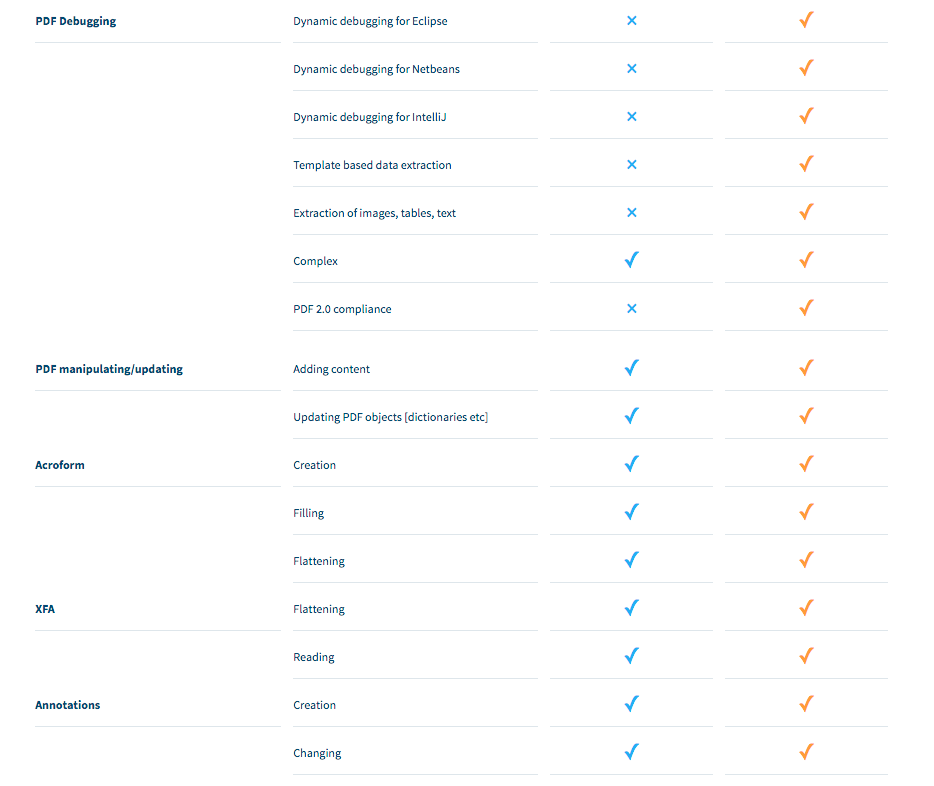Image resolution: width=934 pixels, height=786 pixels.
Task: Click blue checkmark in the Reading row
Action: pyautogui.click(x=631, y=656)
